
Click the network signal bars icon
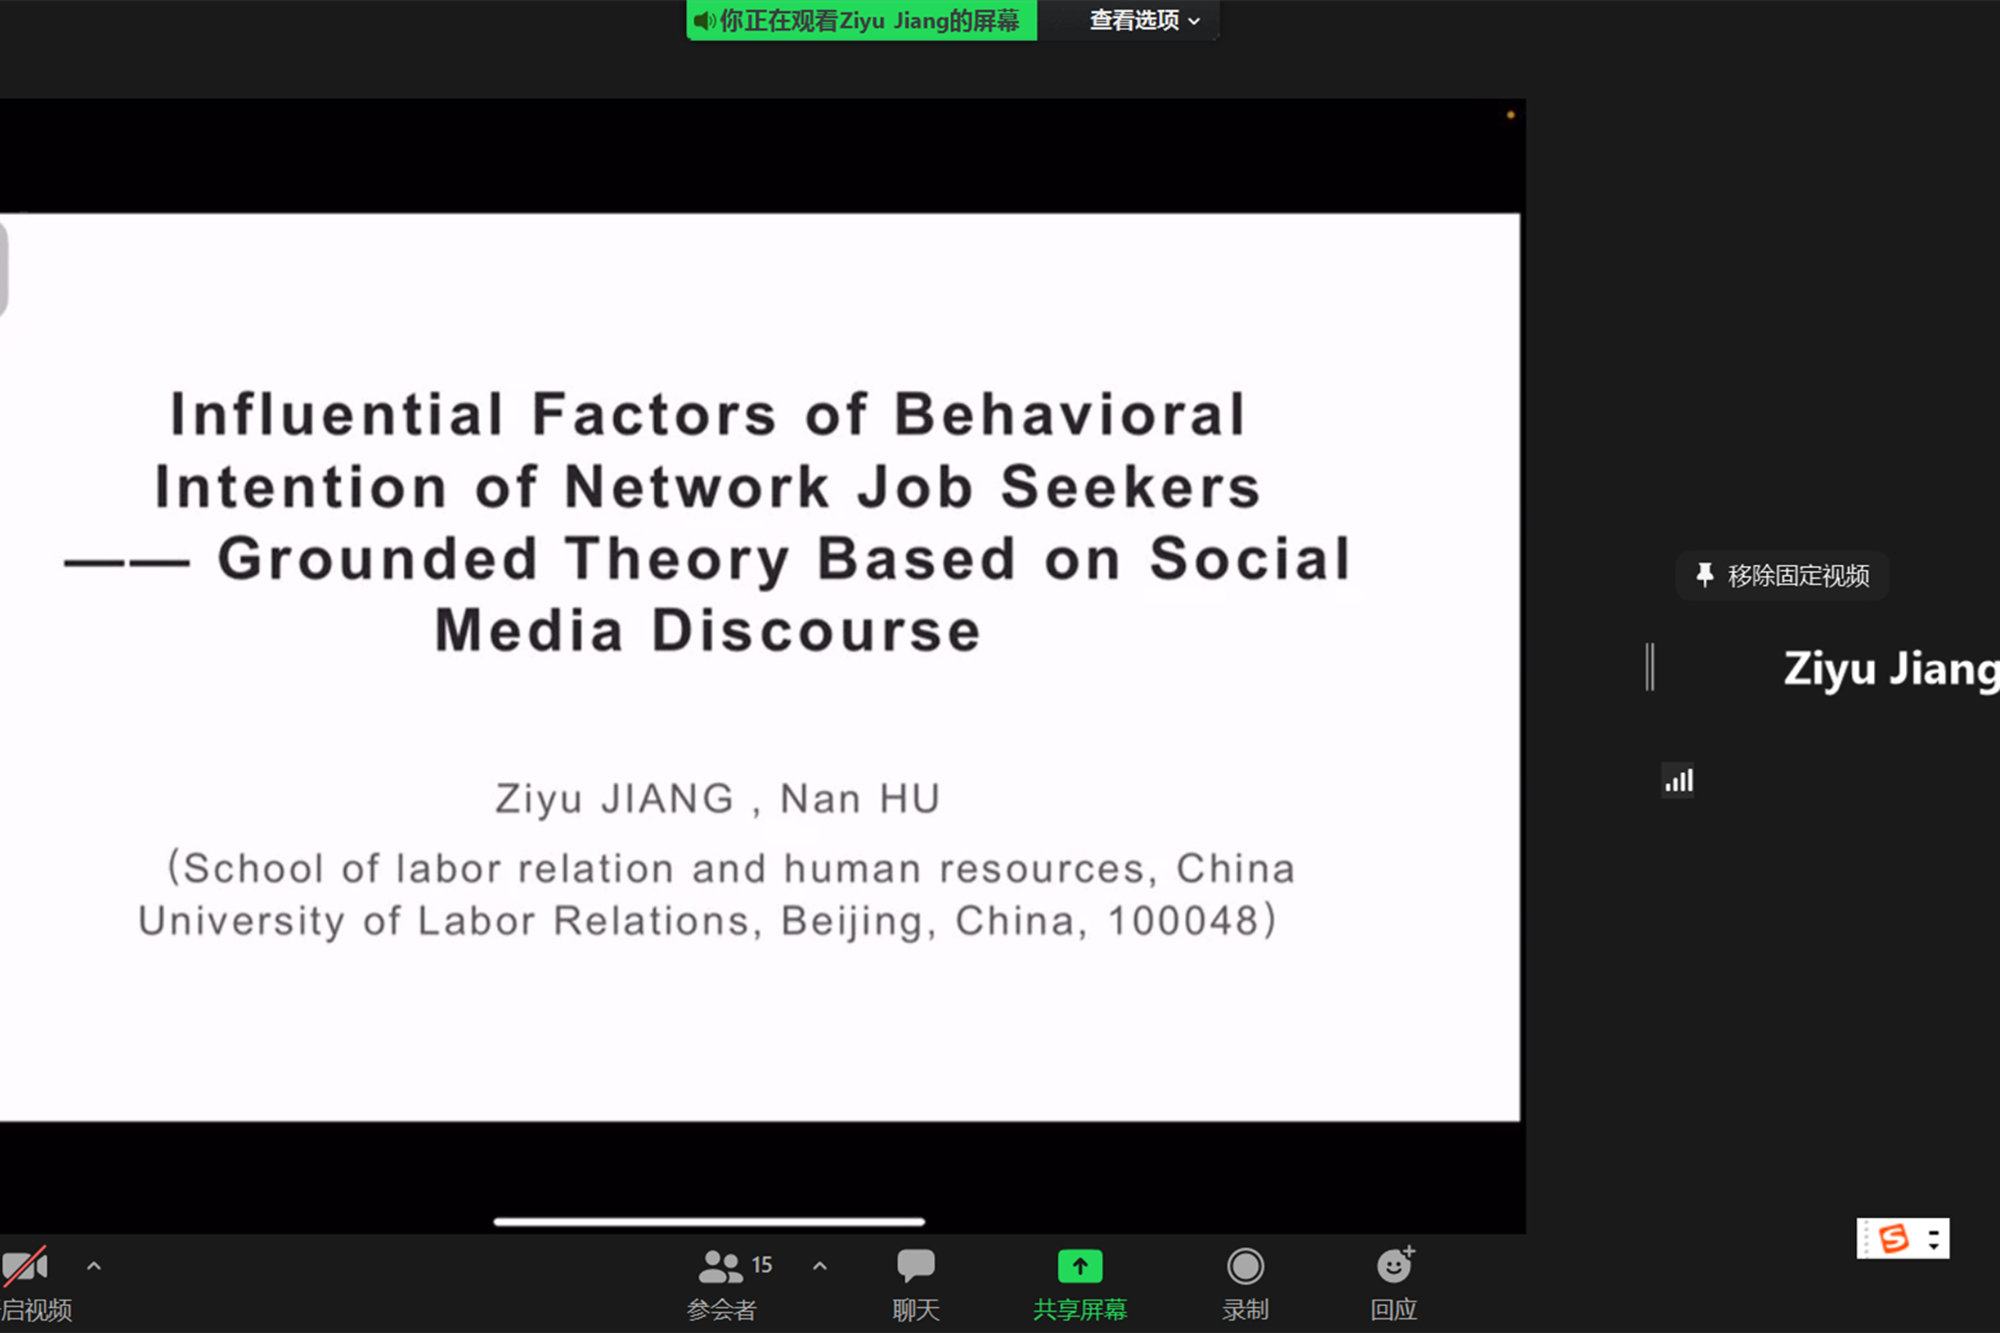pos(1678,780)
